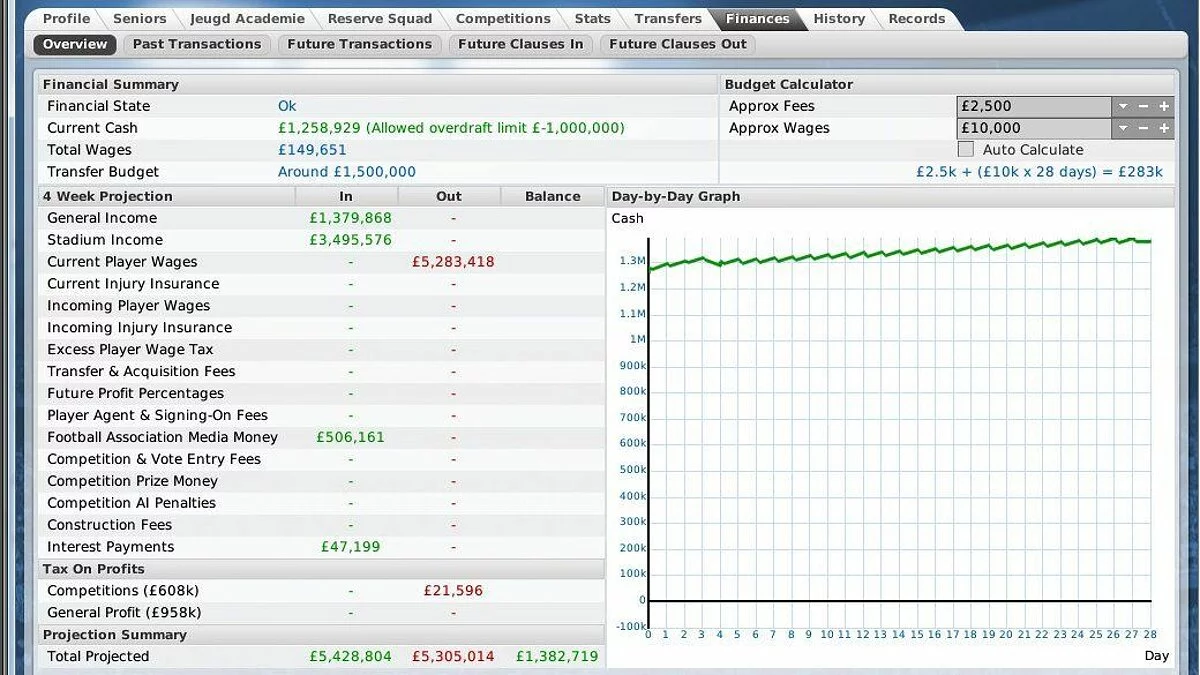Viewport: 1200px width, 675px height.
Task: Open the Approx Wages dropdown arrow
Action: click(1123, 128)
